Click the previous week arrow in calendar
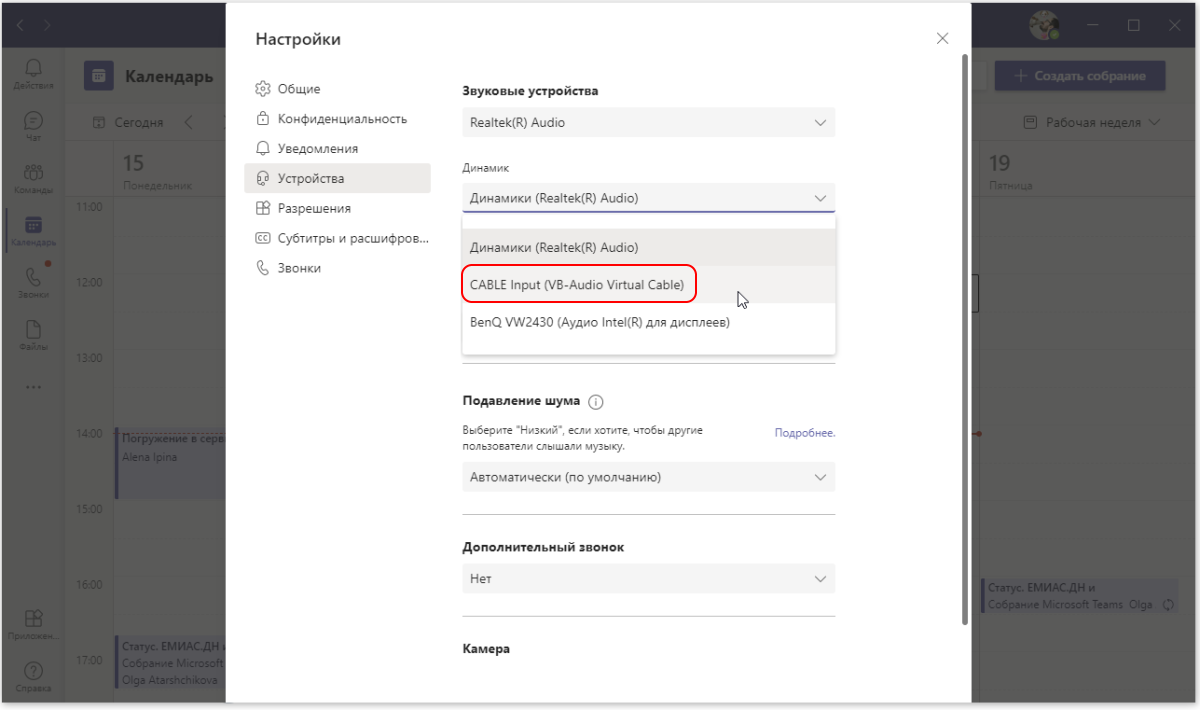This screenshot has height=710, width=1200. coord(188,122)
